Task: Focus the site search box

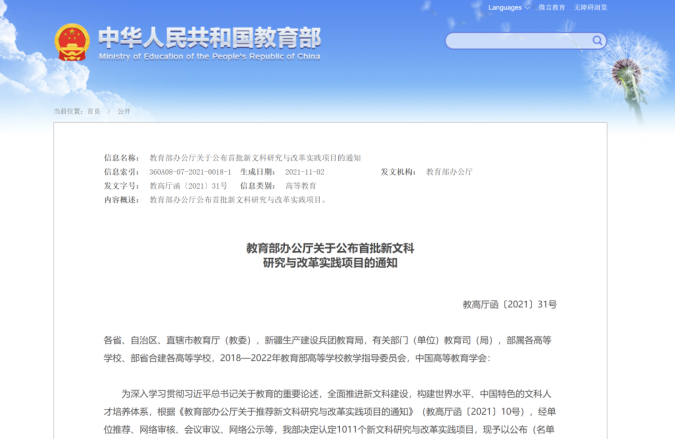Action: point(518,41)
